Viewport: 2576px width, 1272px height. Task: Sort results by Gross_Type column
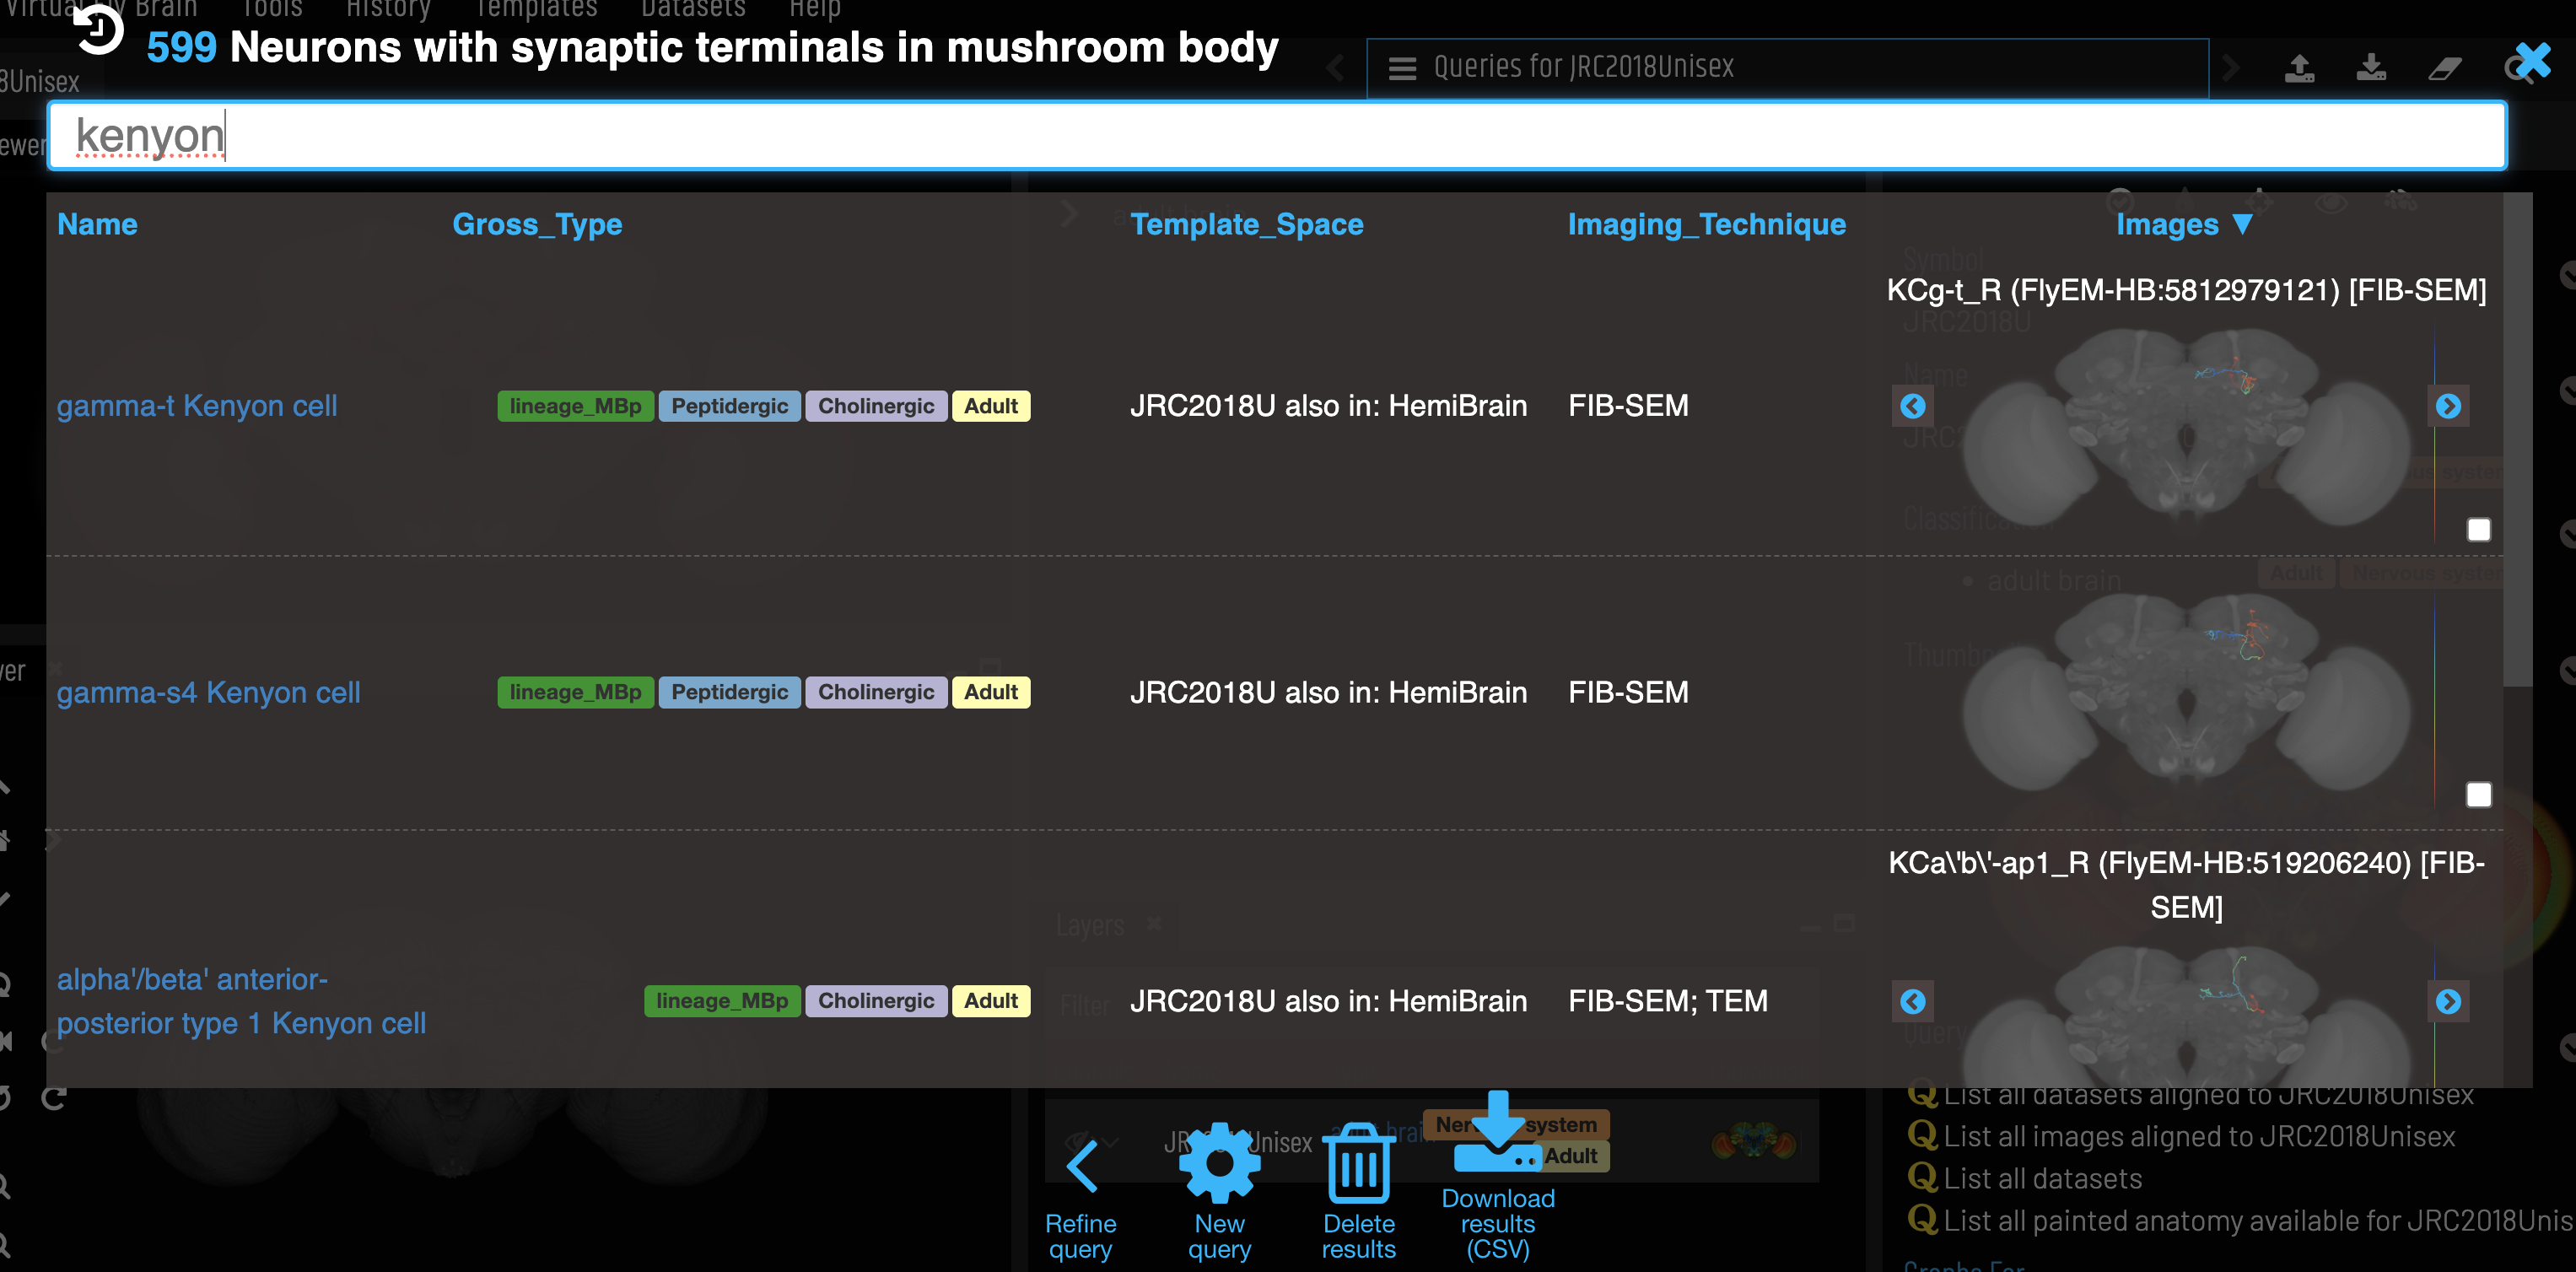click(537, 224)
